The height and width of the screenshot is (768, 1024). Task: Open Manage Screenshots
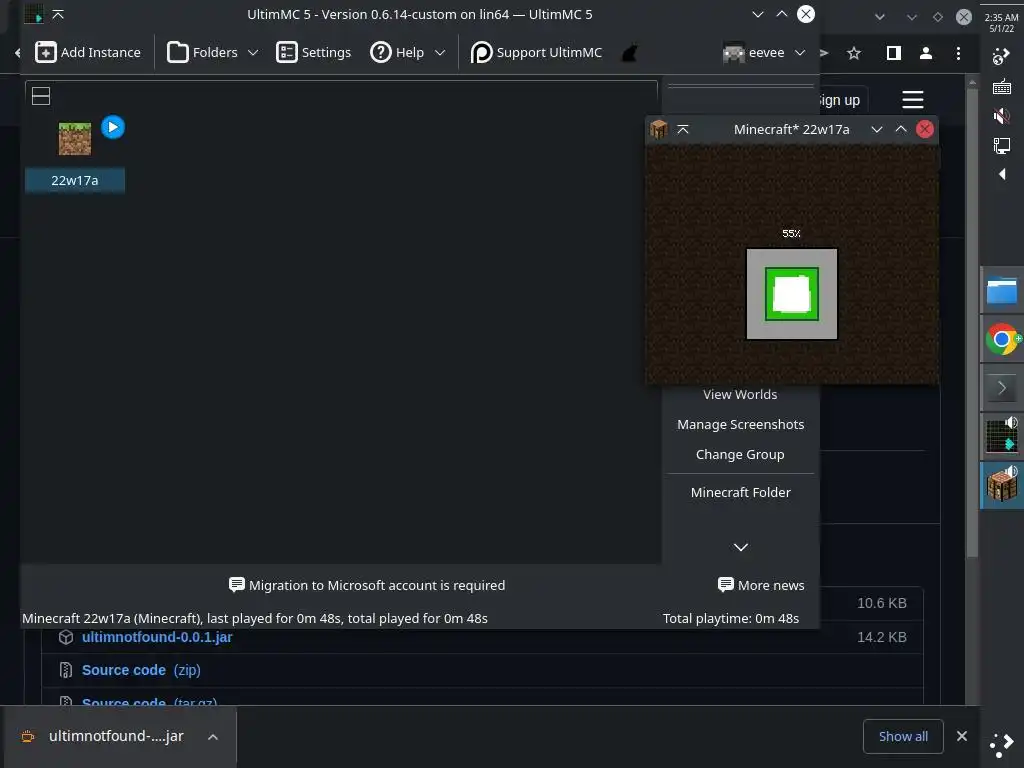pos(740,424)
